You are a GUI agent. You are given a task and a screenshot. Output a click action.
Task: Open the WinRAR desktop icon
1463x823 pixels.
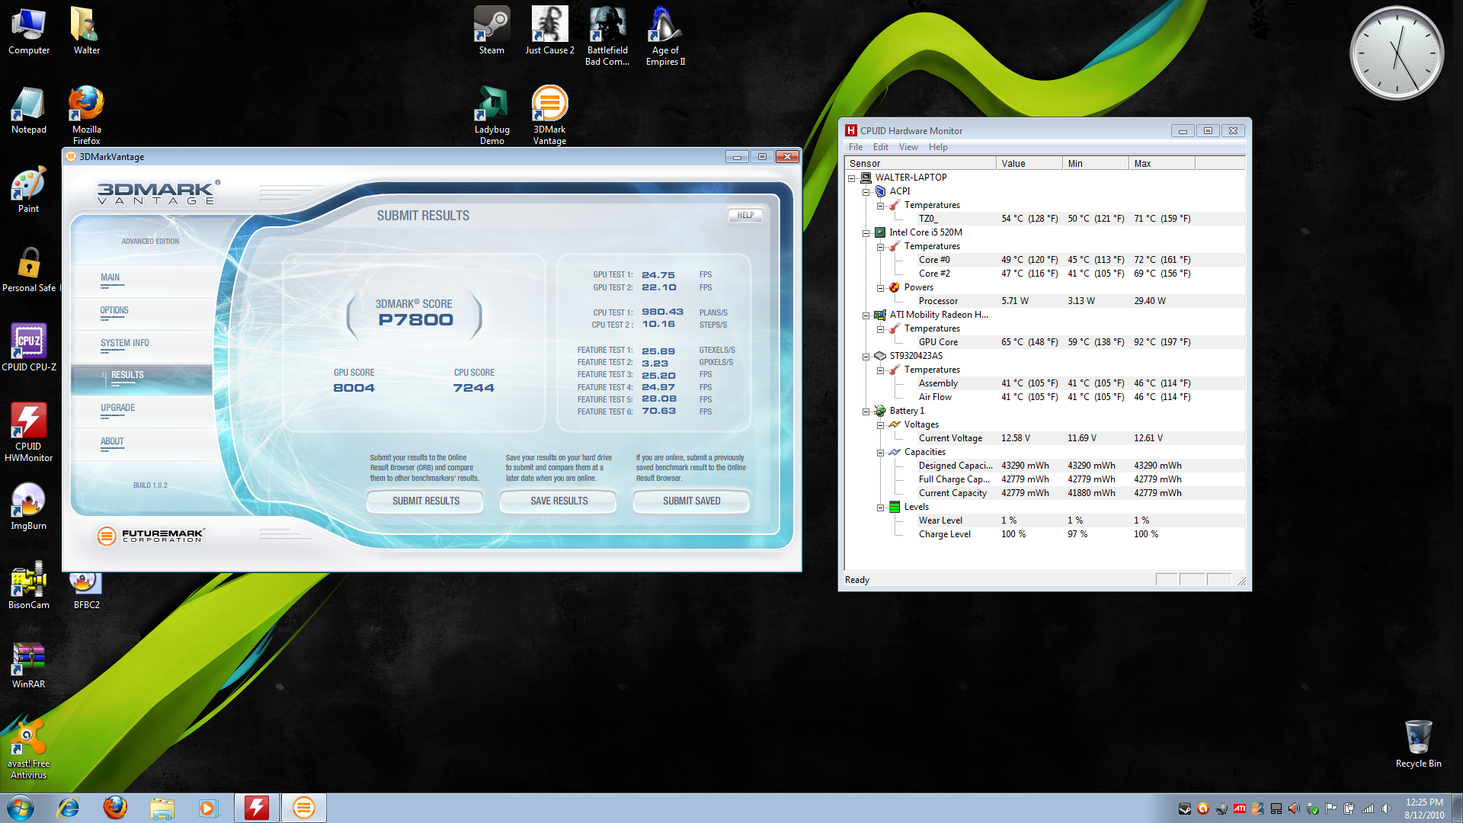28,662
